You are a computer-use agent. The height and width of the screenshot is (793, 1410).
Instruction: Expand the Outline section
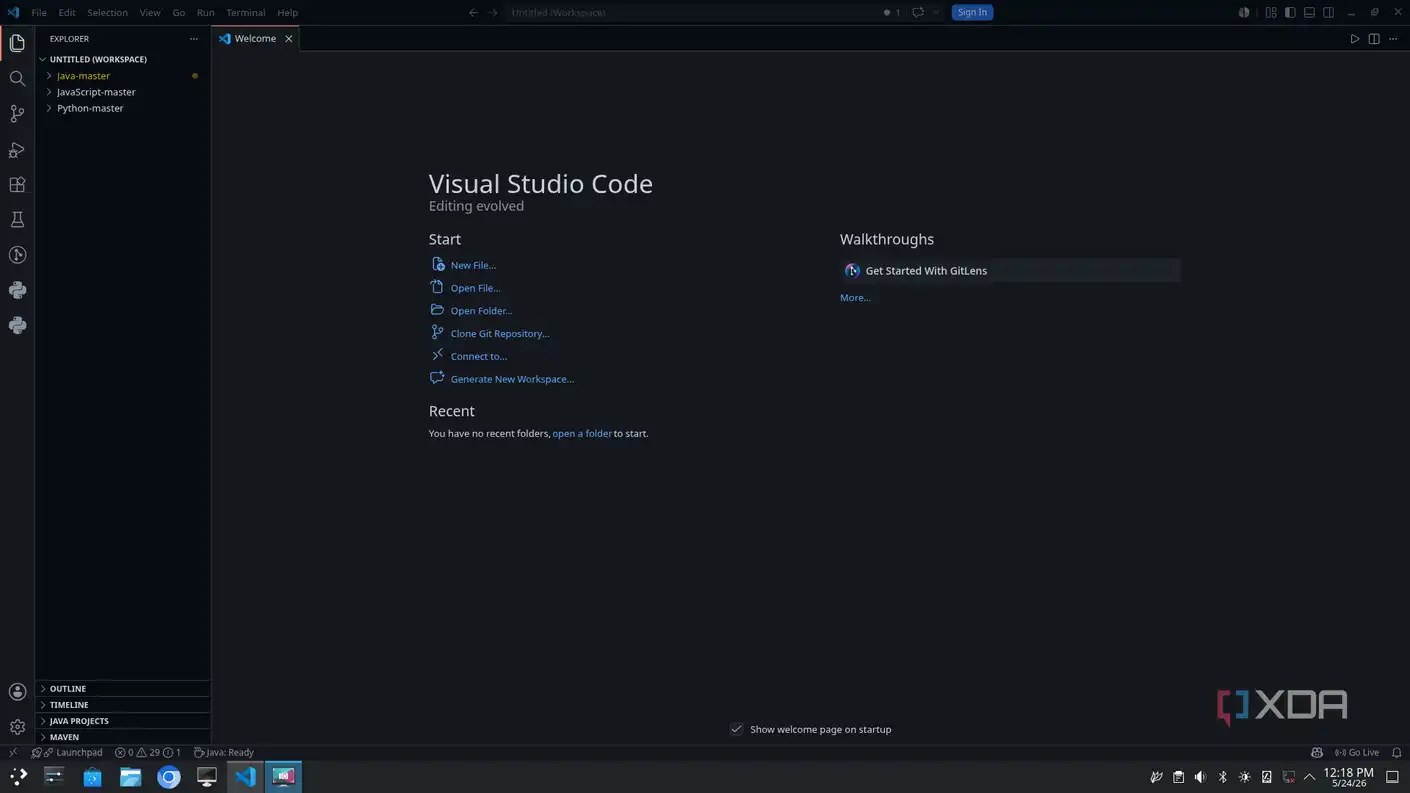click(x=122, y=689)
